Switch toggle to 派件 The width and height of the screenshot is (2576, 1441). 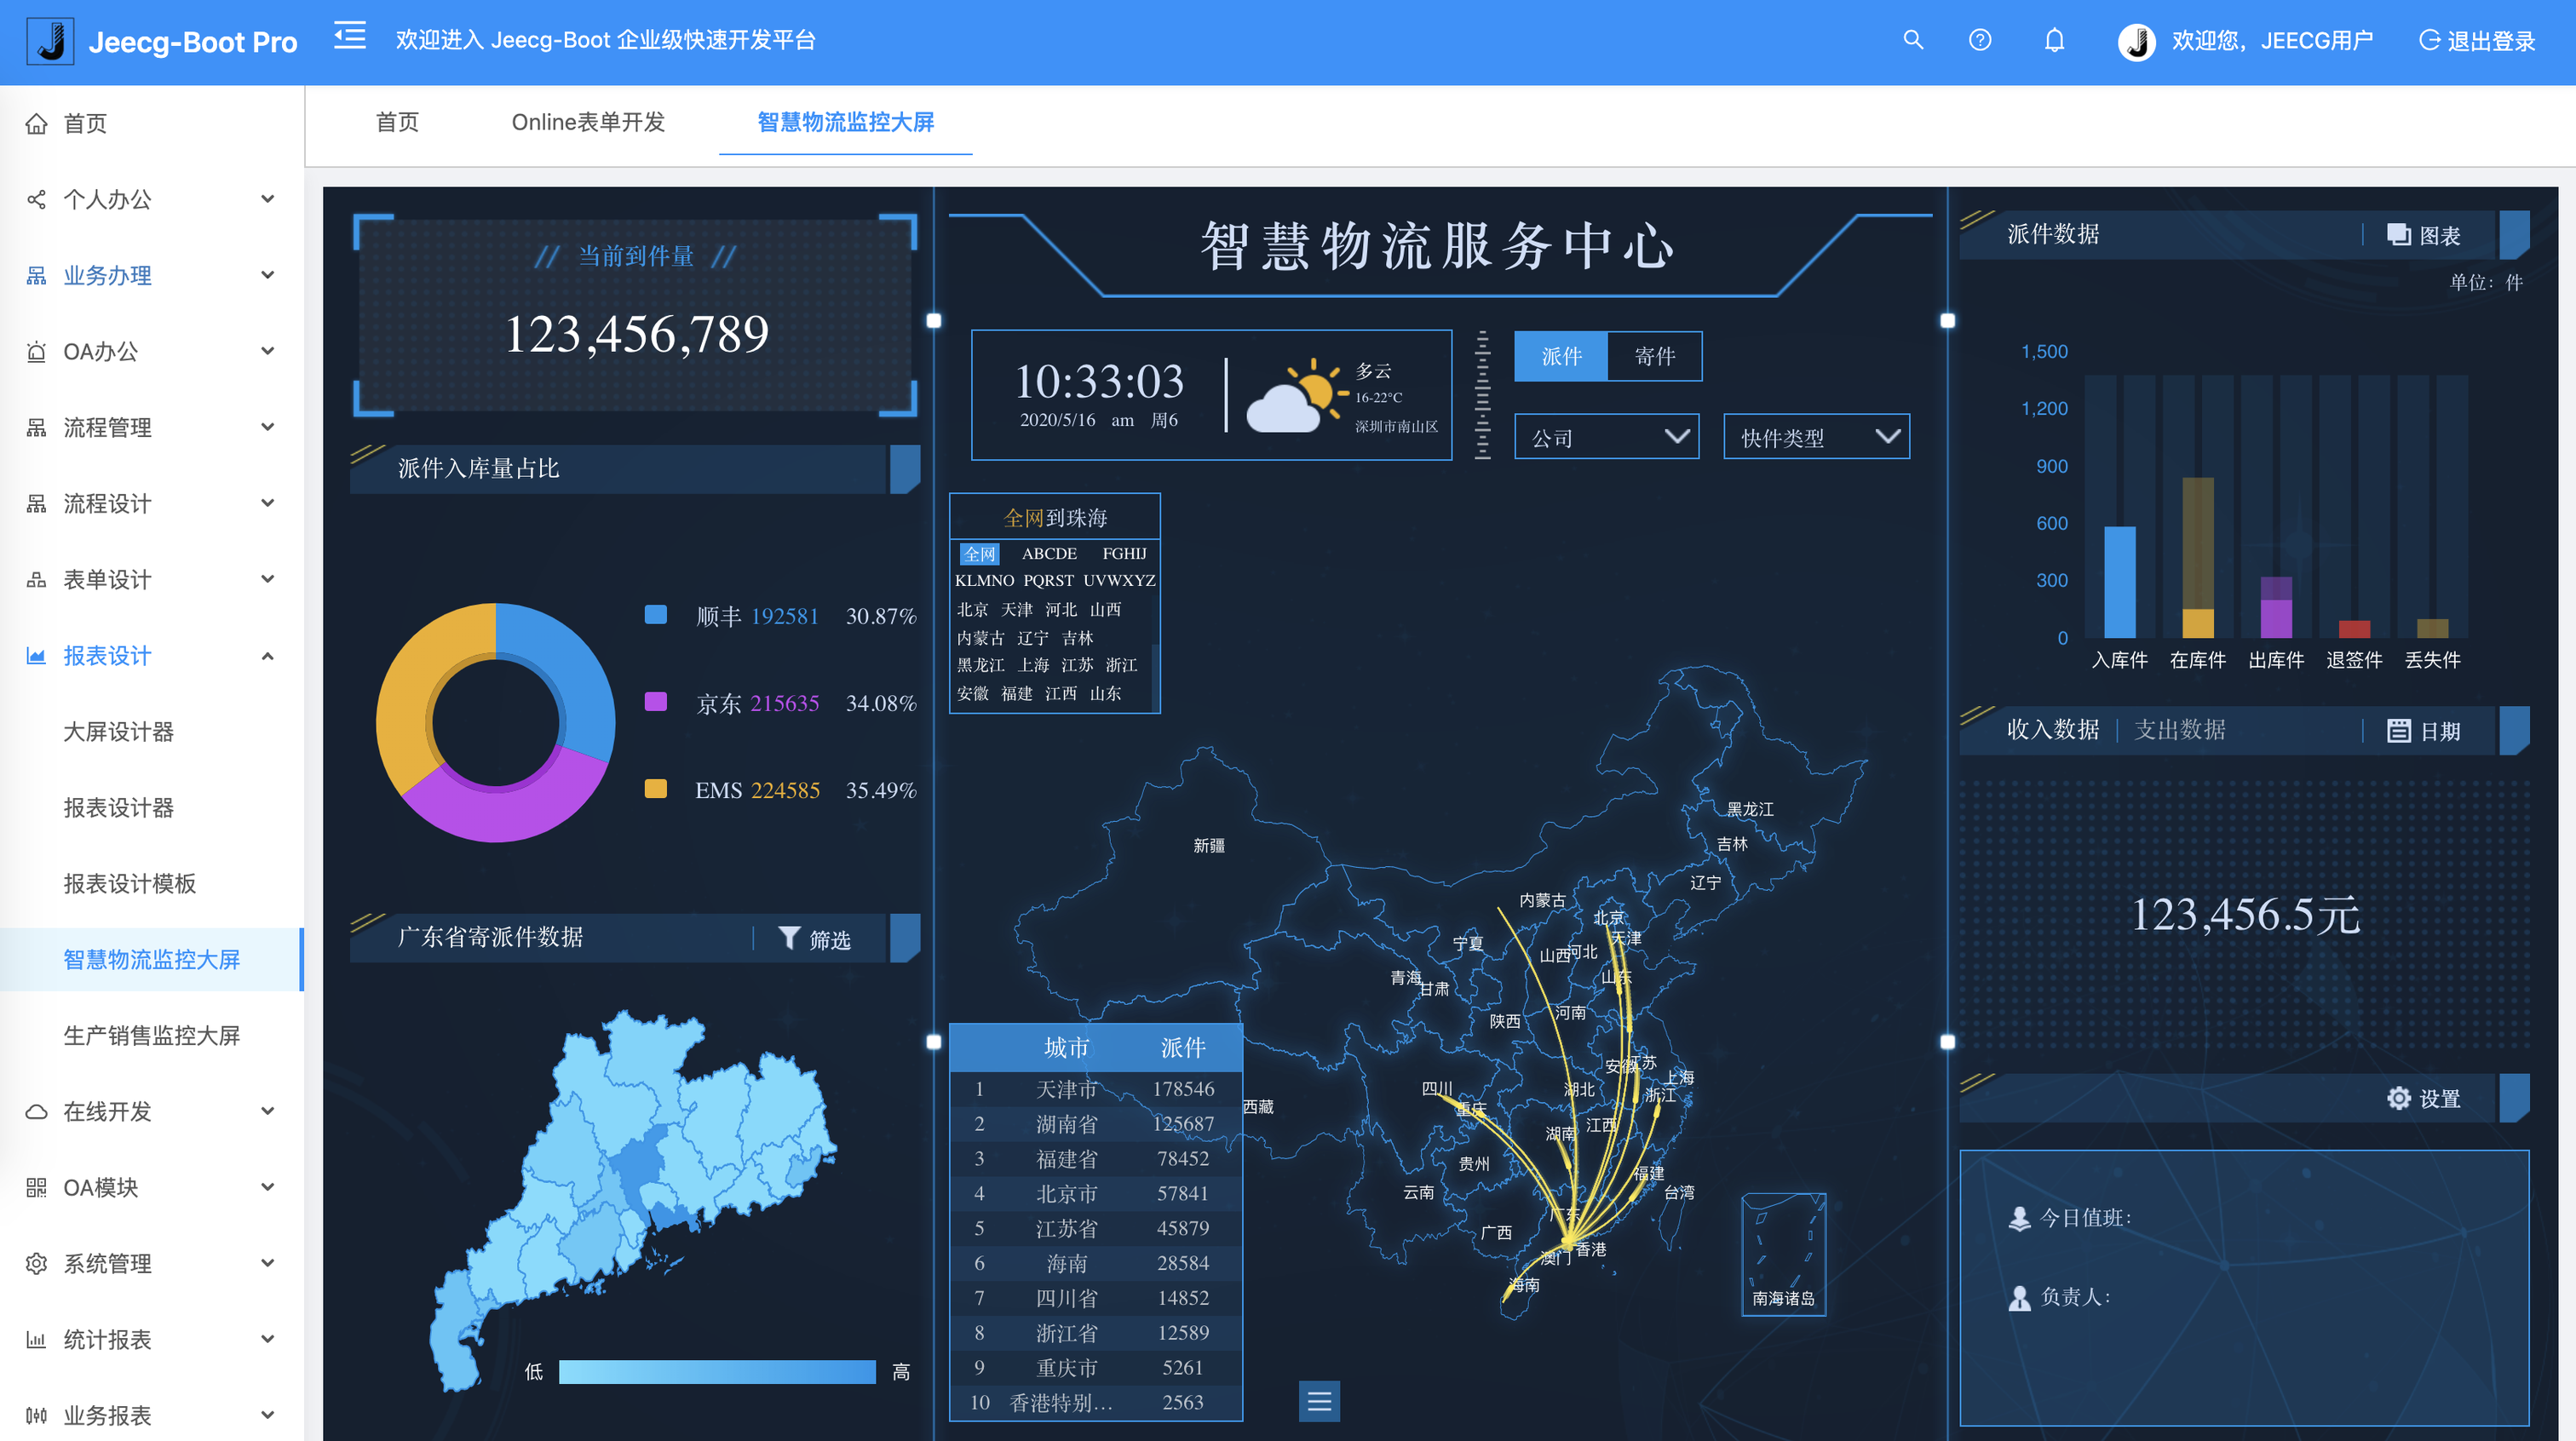tap(1561, 356)
